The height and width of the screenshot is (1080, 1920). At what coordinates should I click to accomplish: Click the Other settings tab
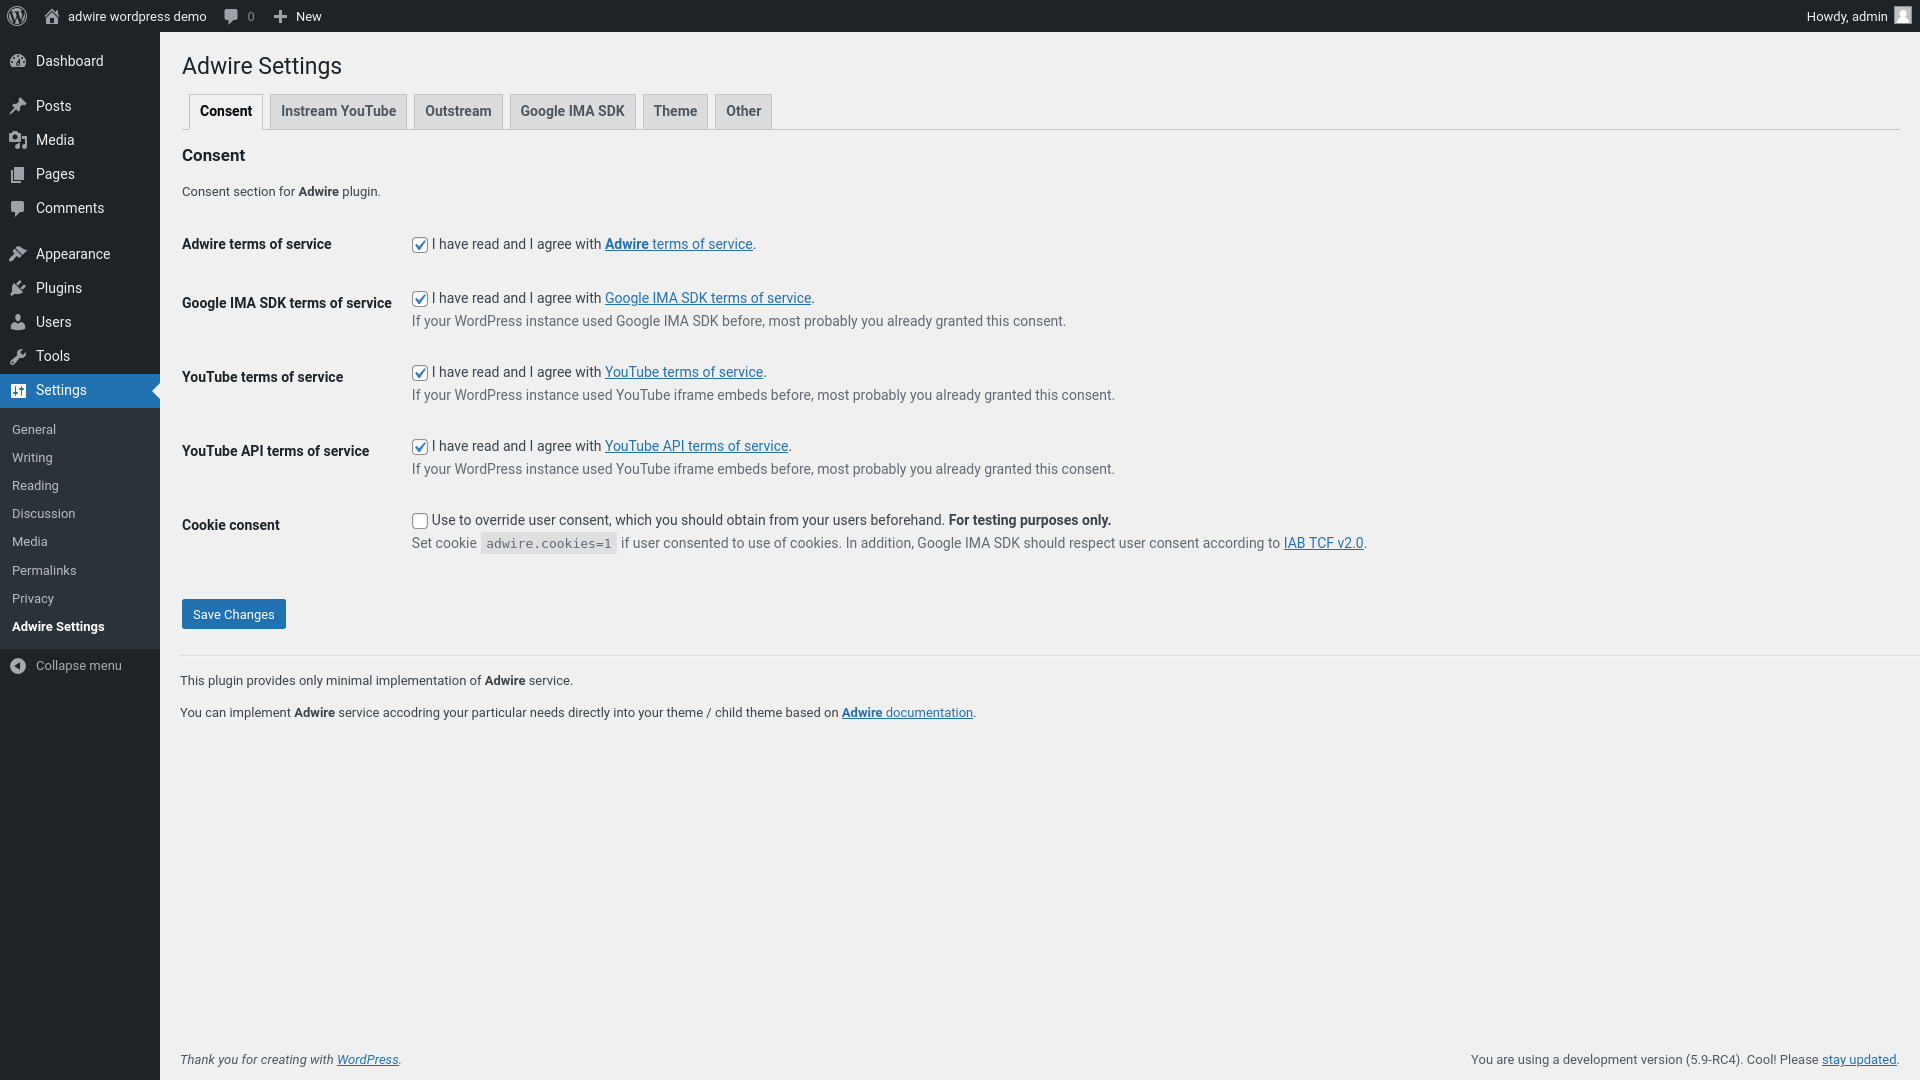coord(742,111)
